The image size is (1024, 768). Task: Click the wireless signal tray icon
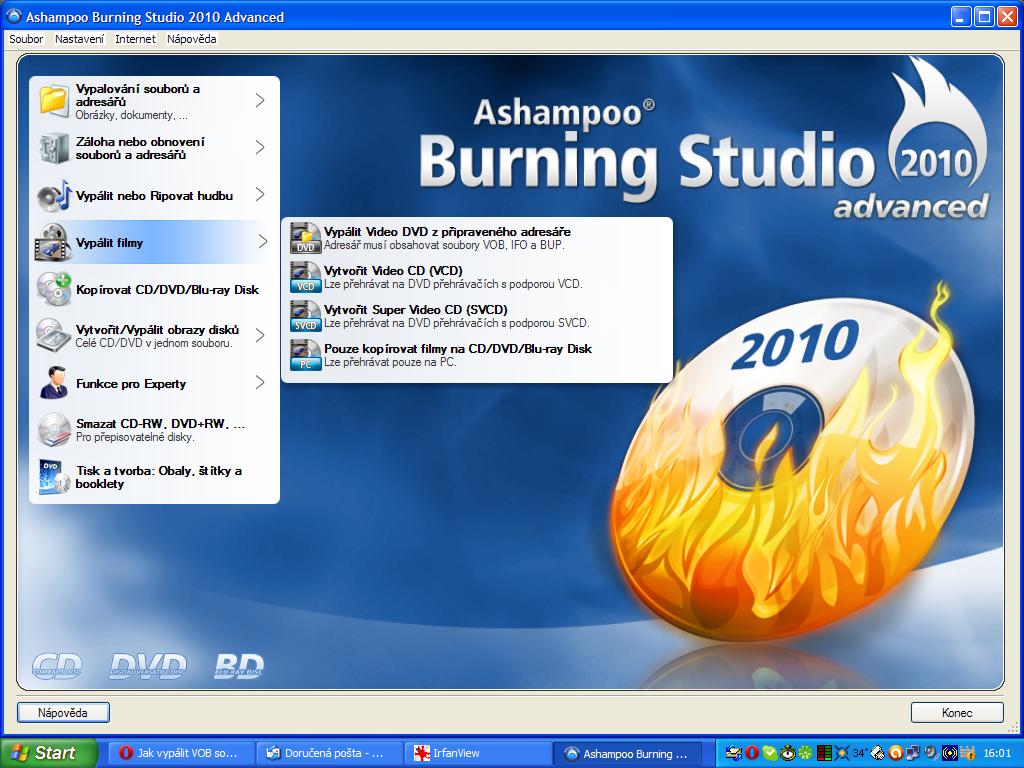(x=950, y=753)
